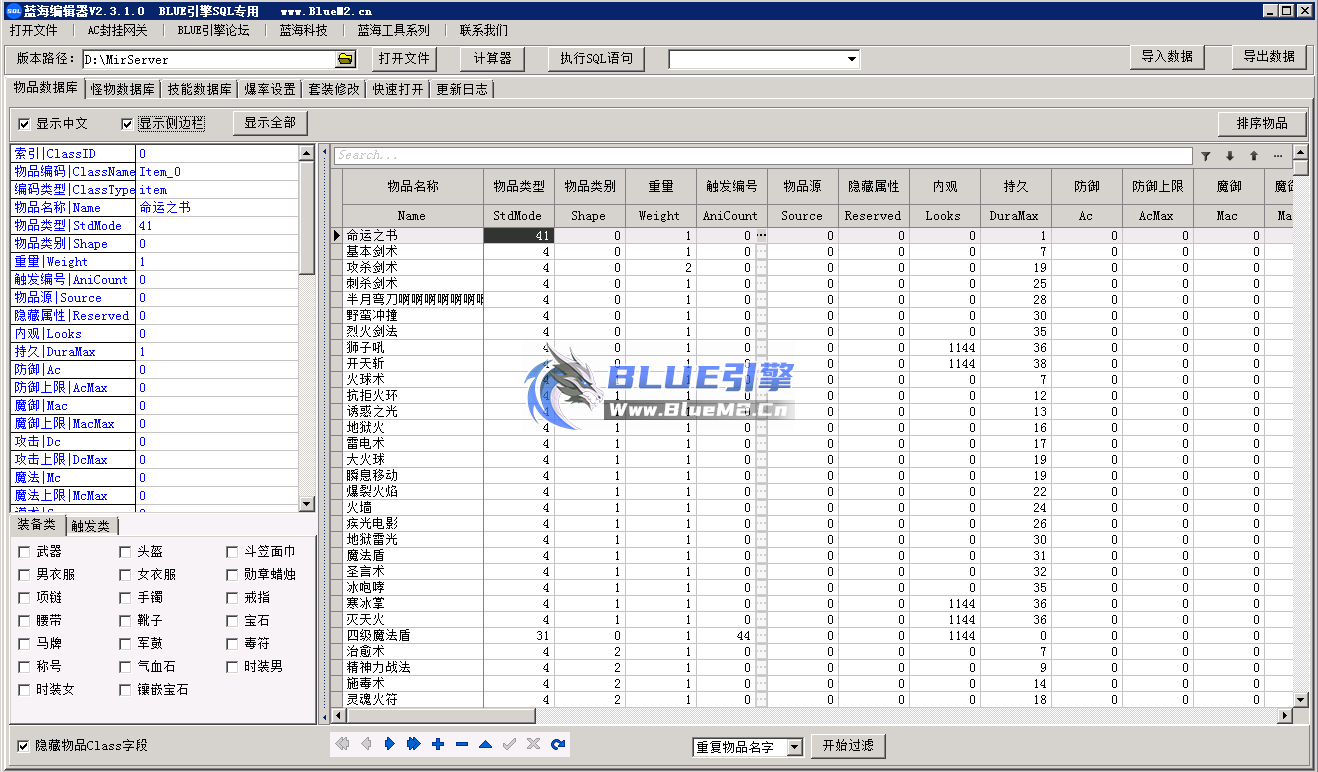Insert a new record with plus icon

(438, 744)
